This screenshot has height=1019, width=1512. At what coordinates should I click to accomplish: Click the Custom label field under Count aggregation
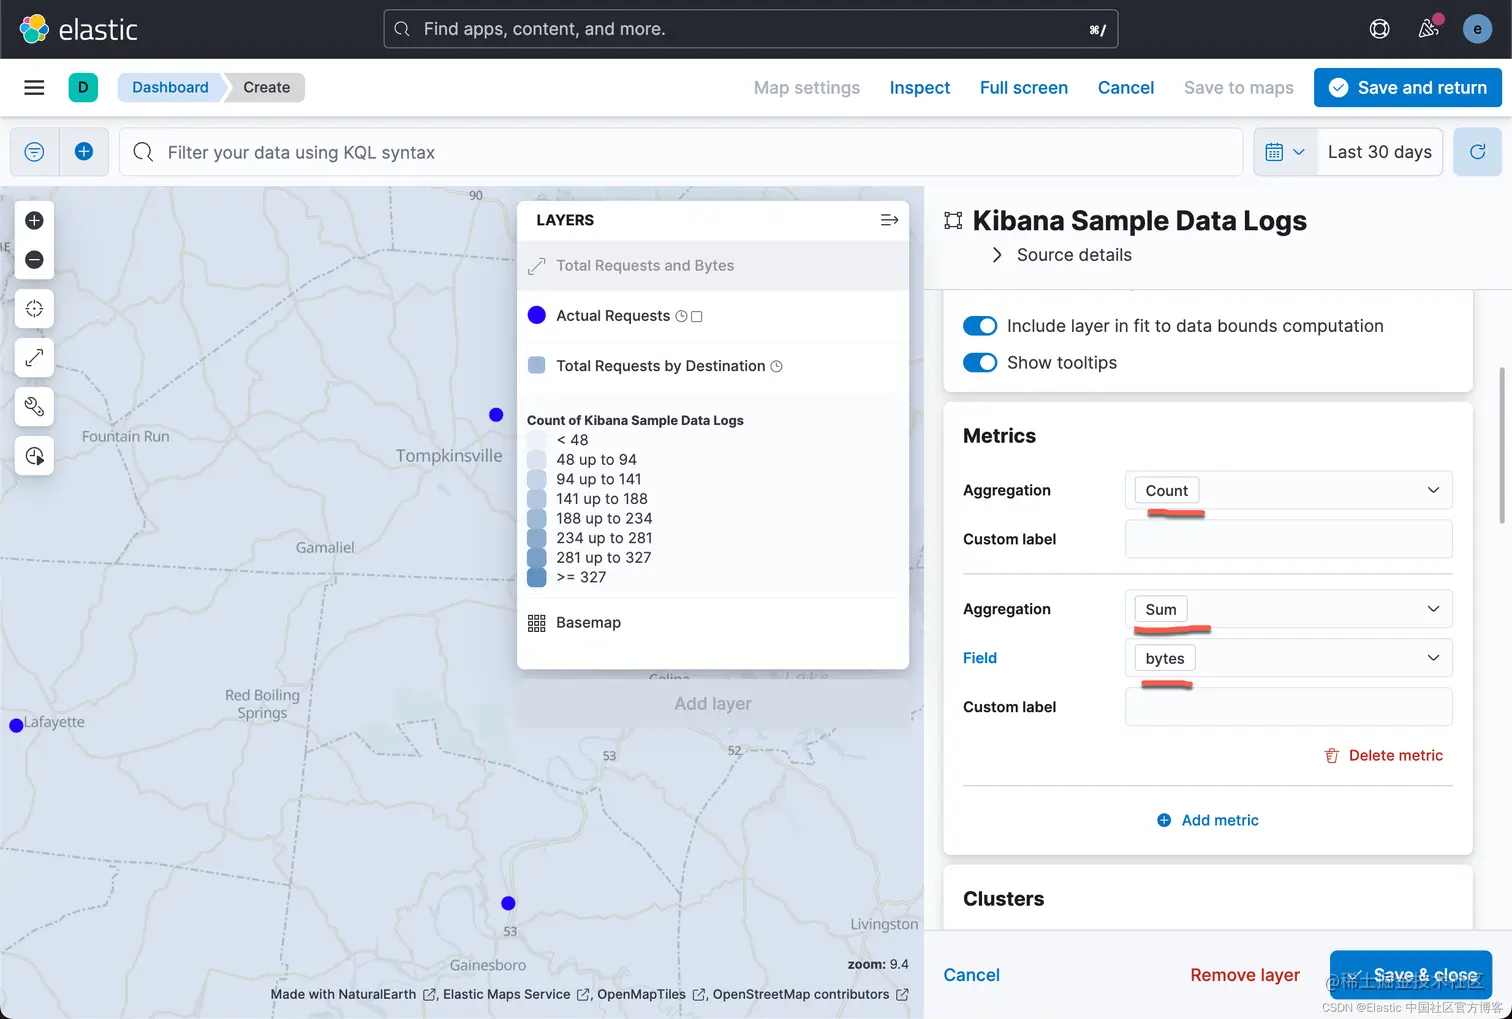click(x=1288, y=539)
